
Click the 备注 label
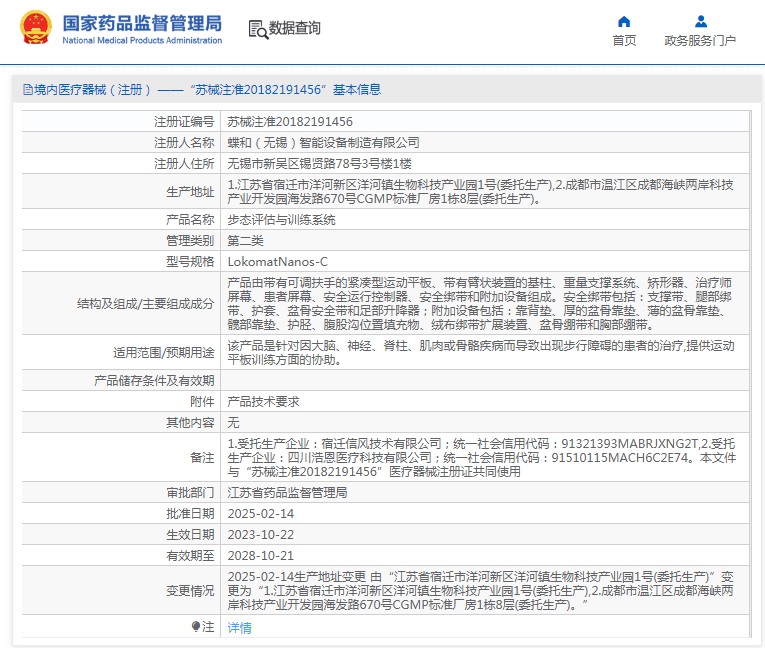202,458
